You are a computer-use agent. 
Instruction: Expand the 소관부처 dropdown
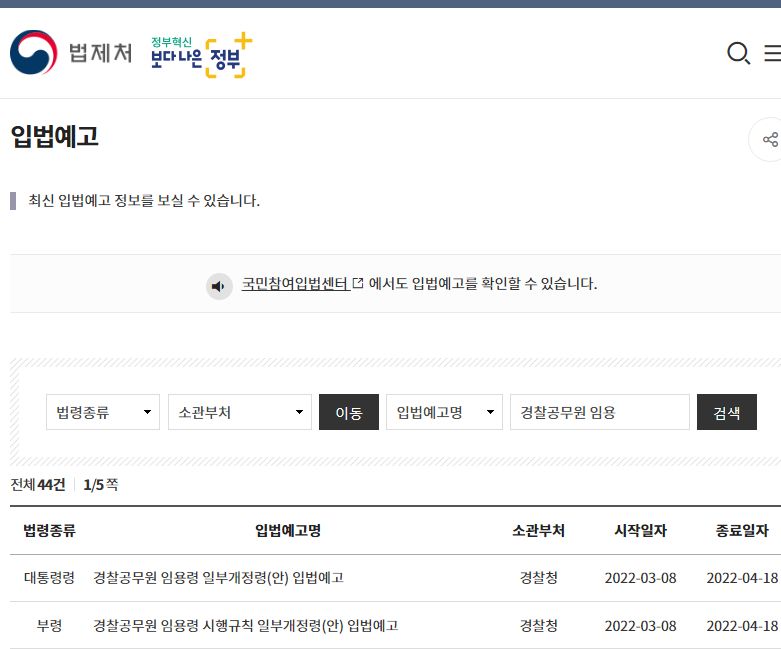click(x=240, y=412)
